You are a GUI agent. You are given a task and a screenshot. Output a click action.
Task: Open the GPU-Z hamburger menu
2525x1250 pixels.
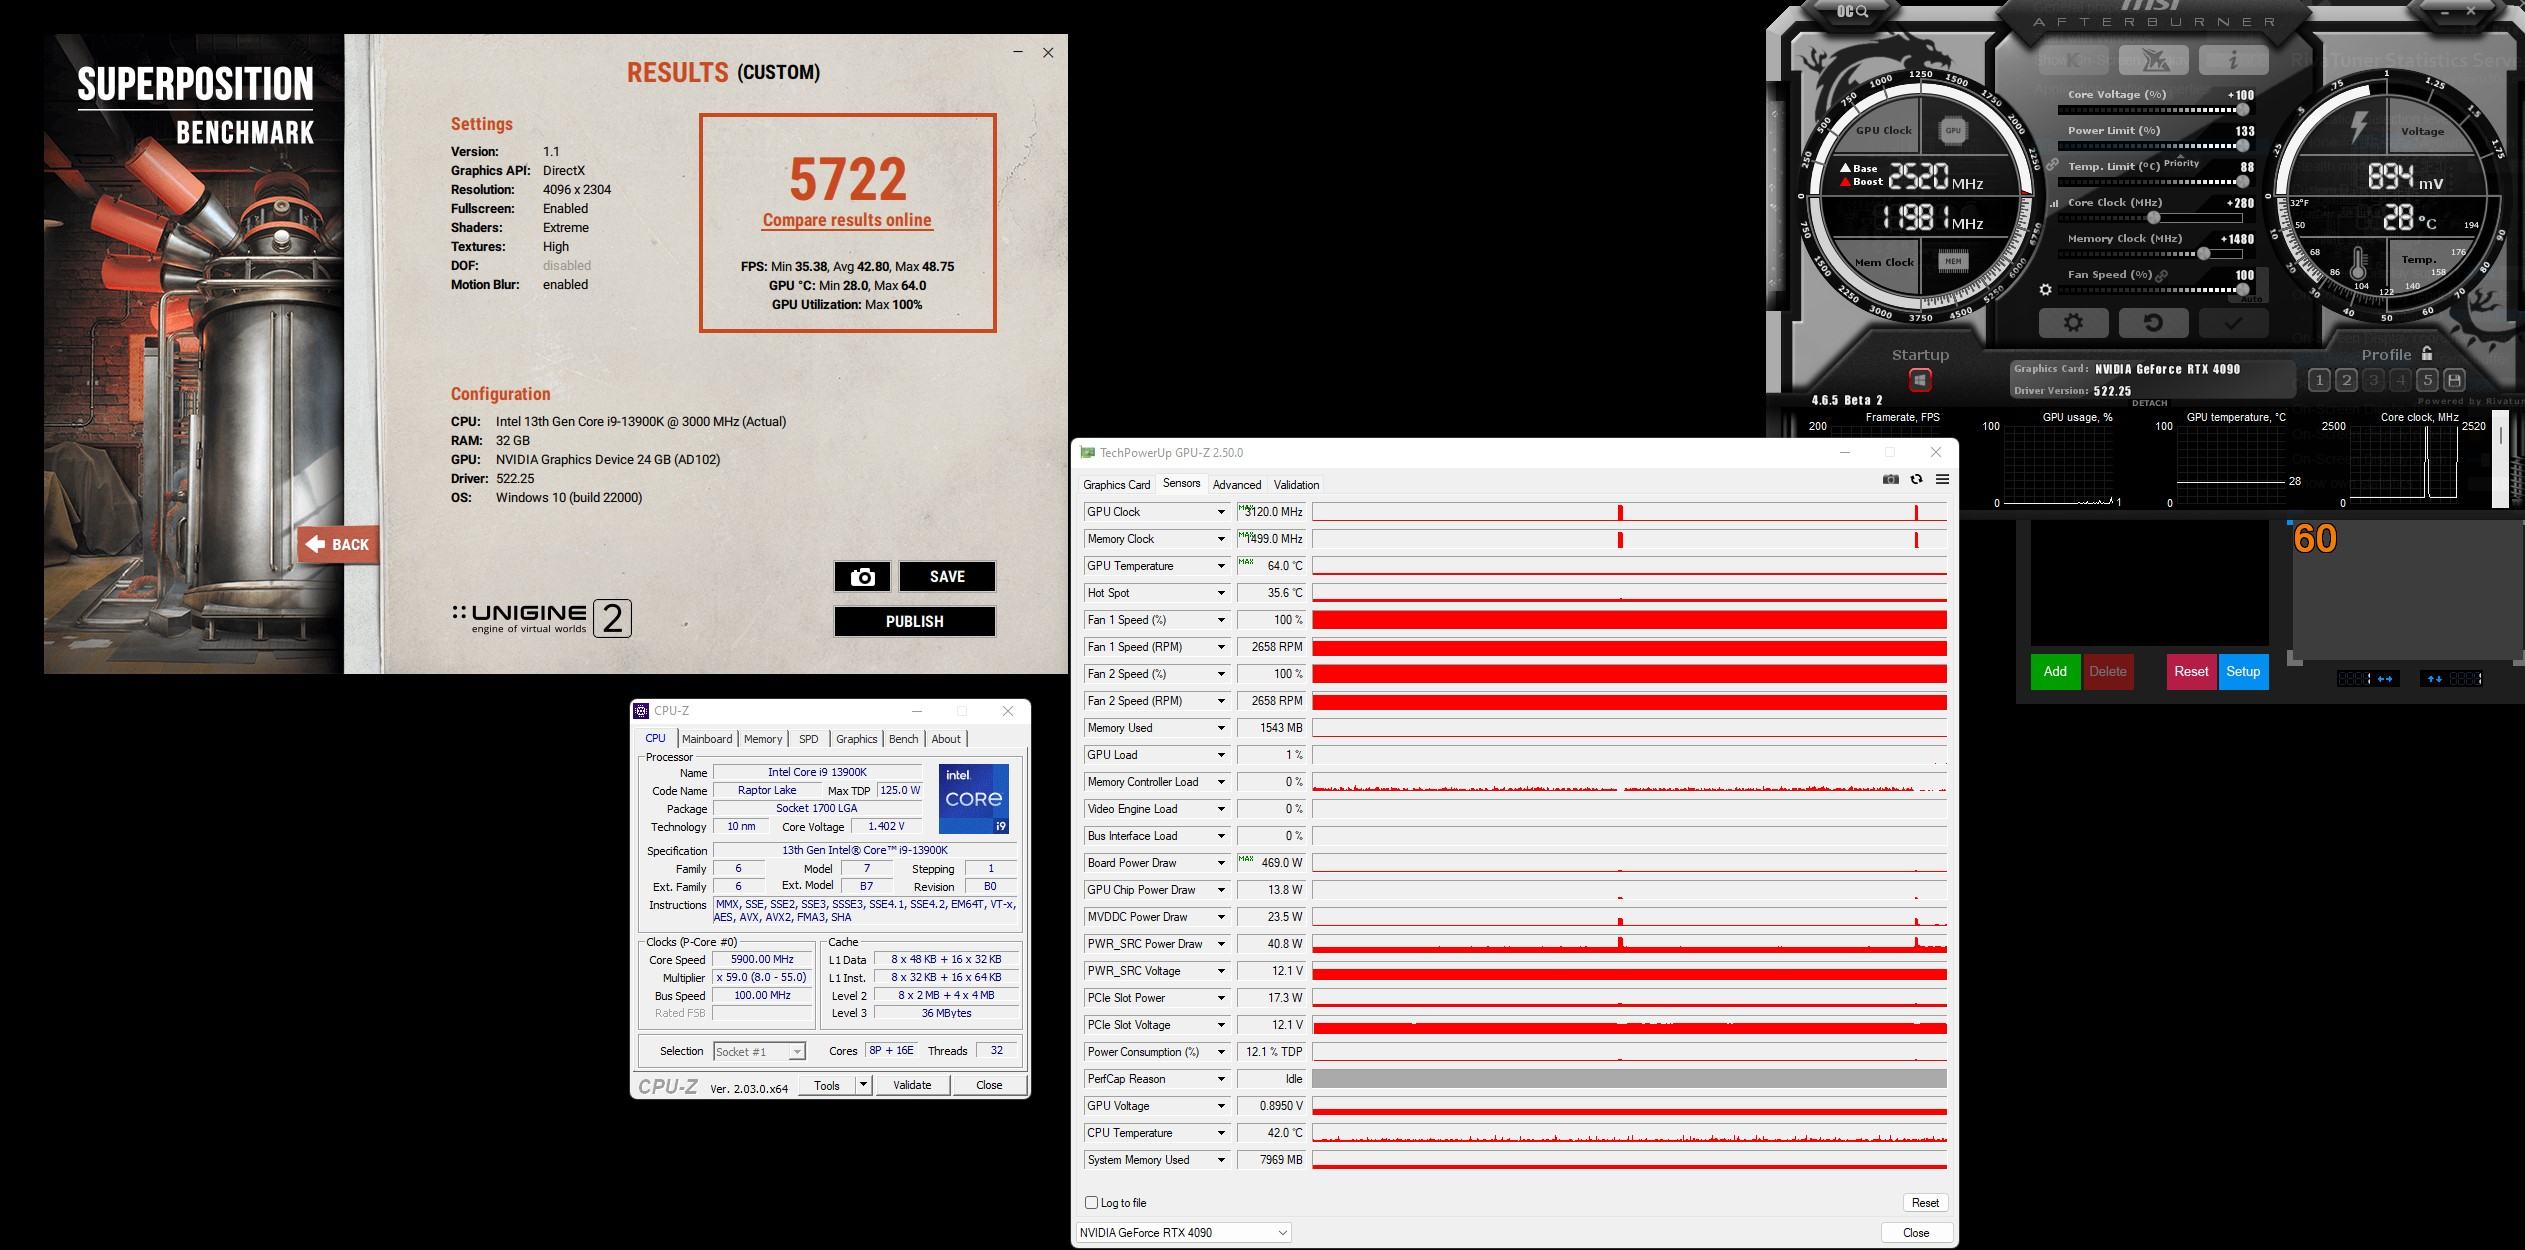click(x=1942, y=479)
